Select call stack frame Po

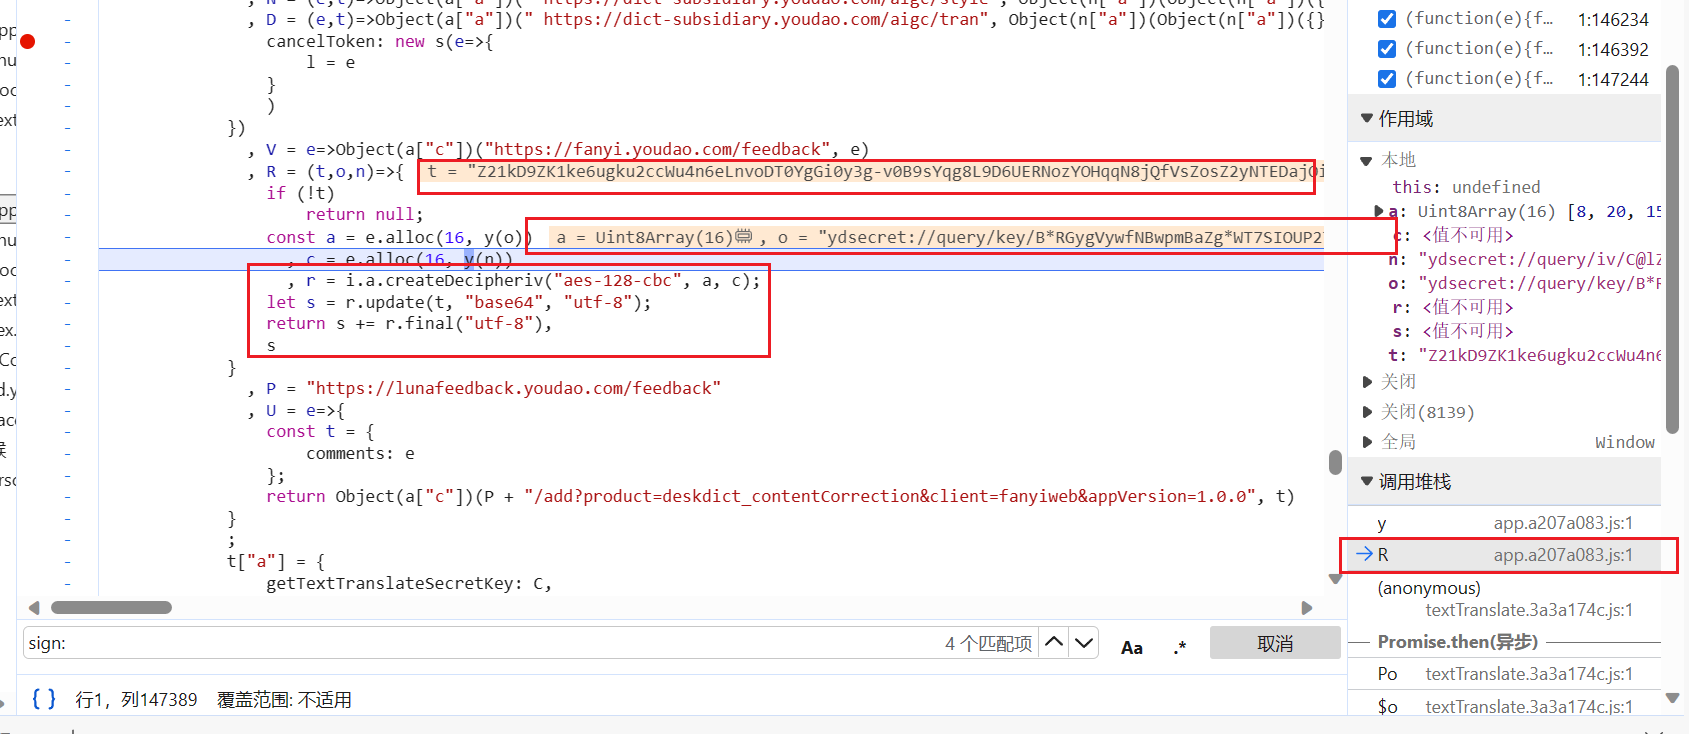[1504, 674]
